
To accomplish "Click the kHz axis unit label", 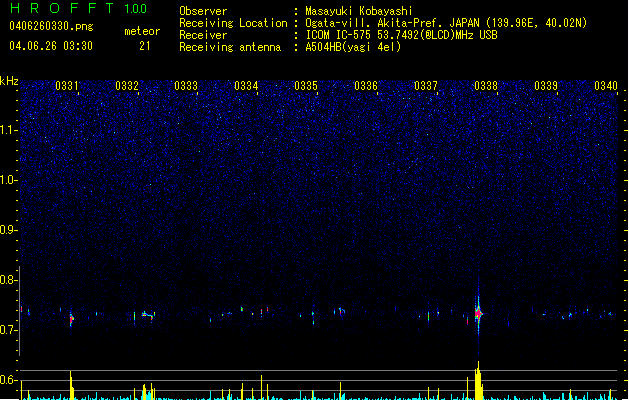I will tap(9, 81).
